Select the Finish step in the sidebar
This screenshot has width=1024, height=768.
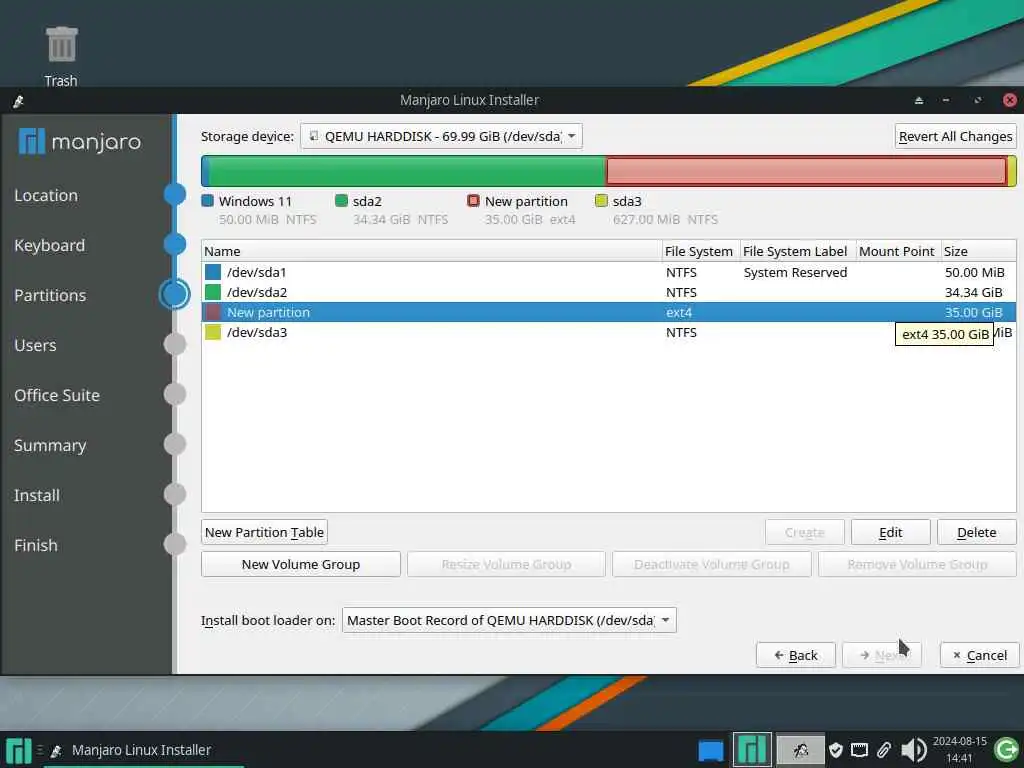[x=36, y=545]
